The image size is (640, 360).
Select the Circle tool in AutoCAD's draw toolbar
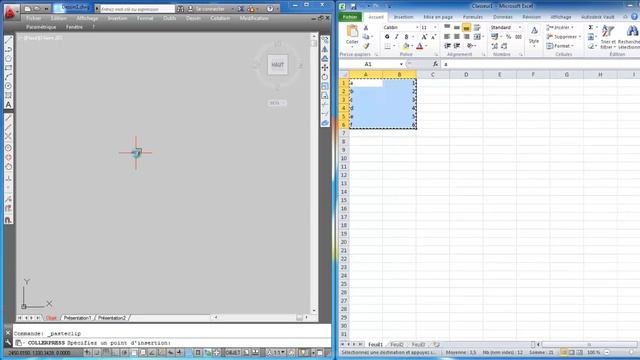pos(8,86)
